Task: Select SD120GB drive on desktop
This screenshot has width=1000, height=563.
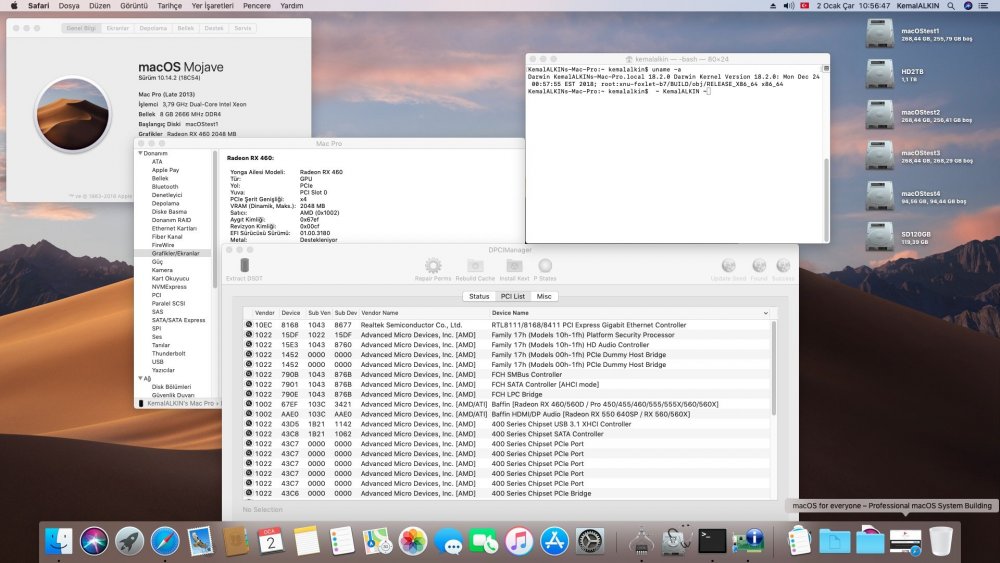Action: 879,237
